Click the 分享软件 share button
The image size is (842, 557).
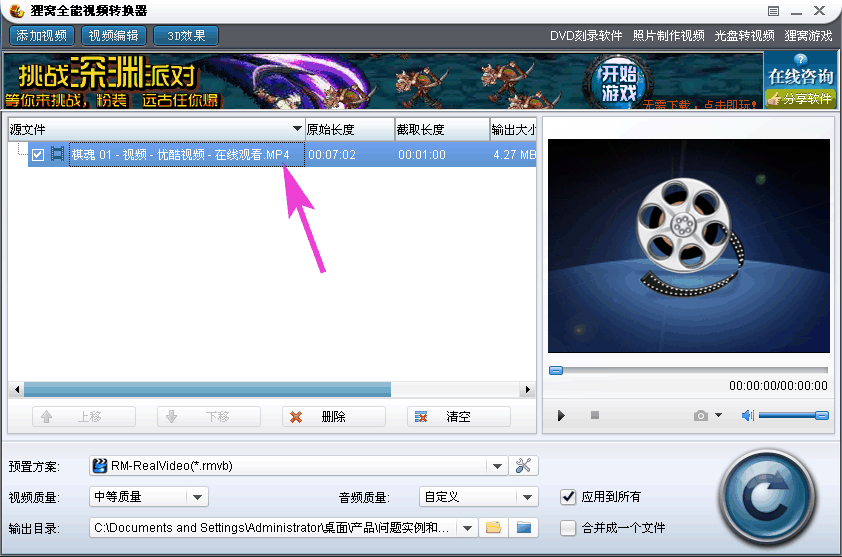coord(800,99)
